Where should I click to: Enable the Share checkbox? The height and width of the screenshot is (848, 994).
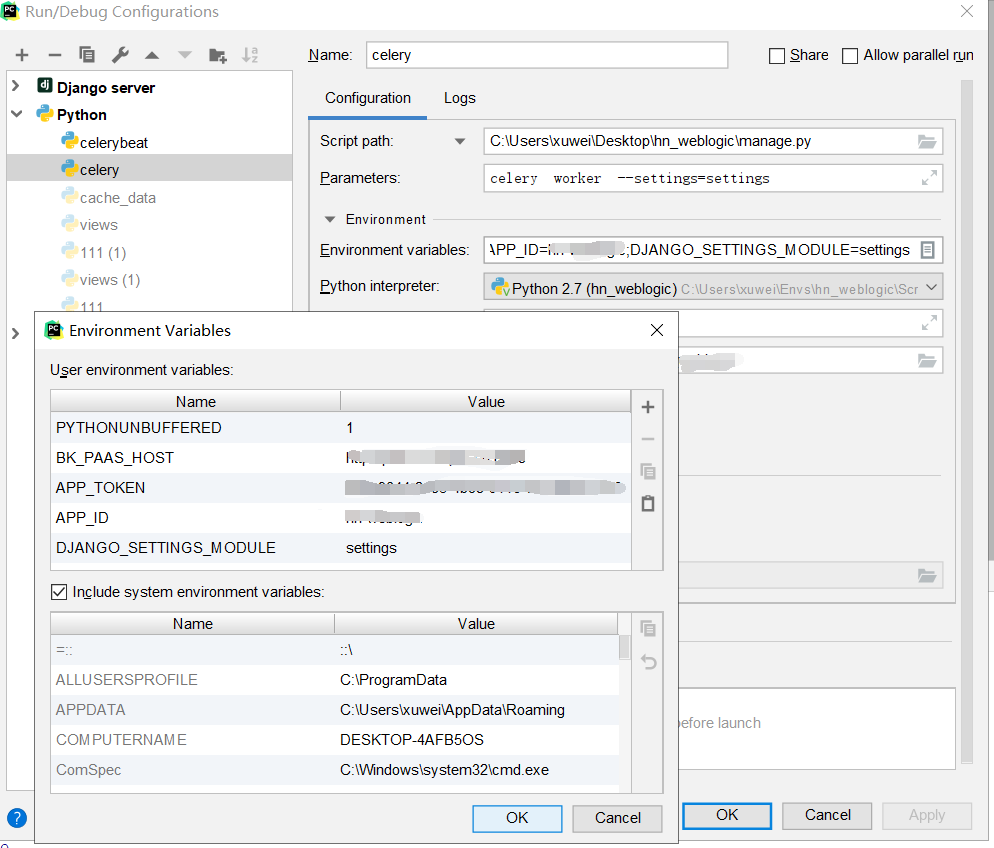click(x=774, y=55)
